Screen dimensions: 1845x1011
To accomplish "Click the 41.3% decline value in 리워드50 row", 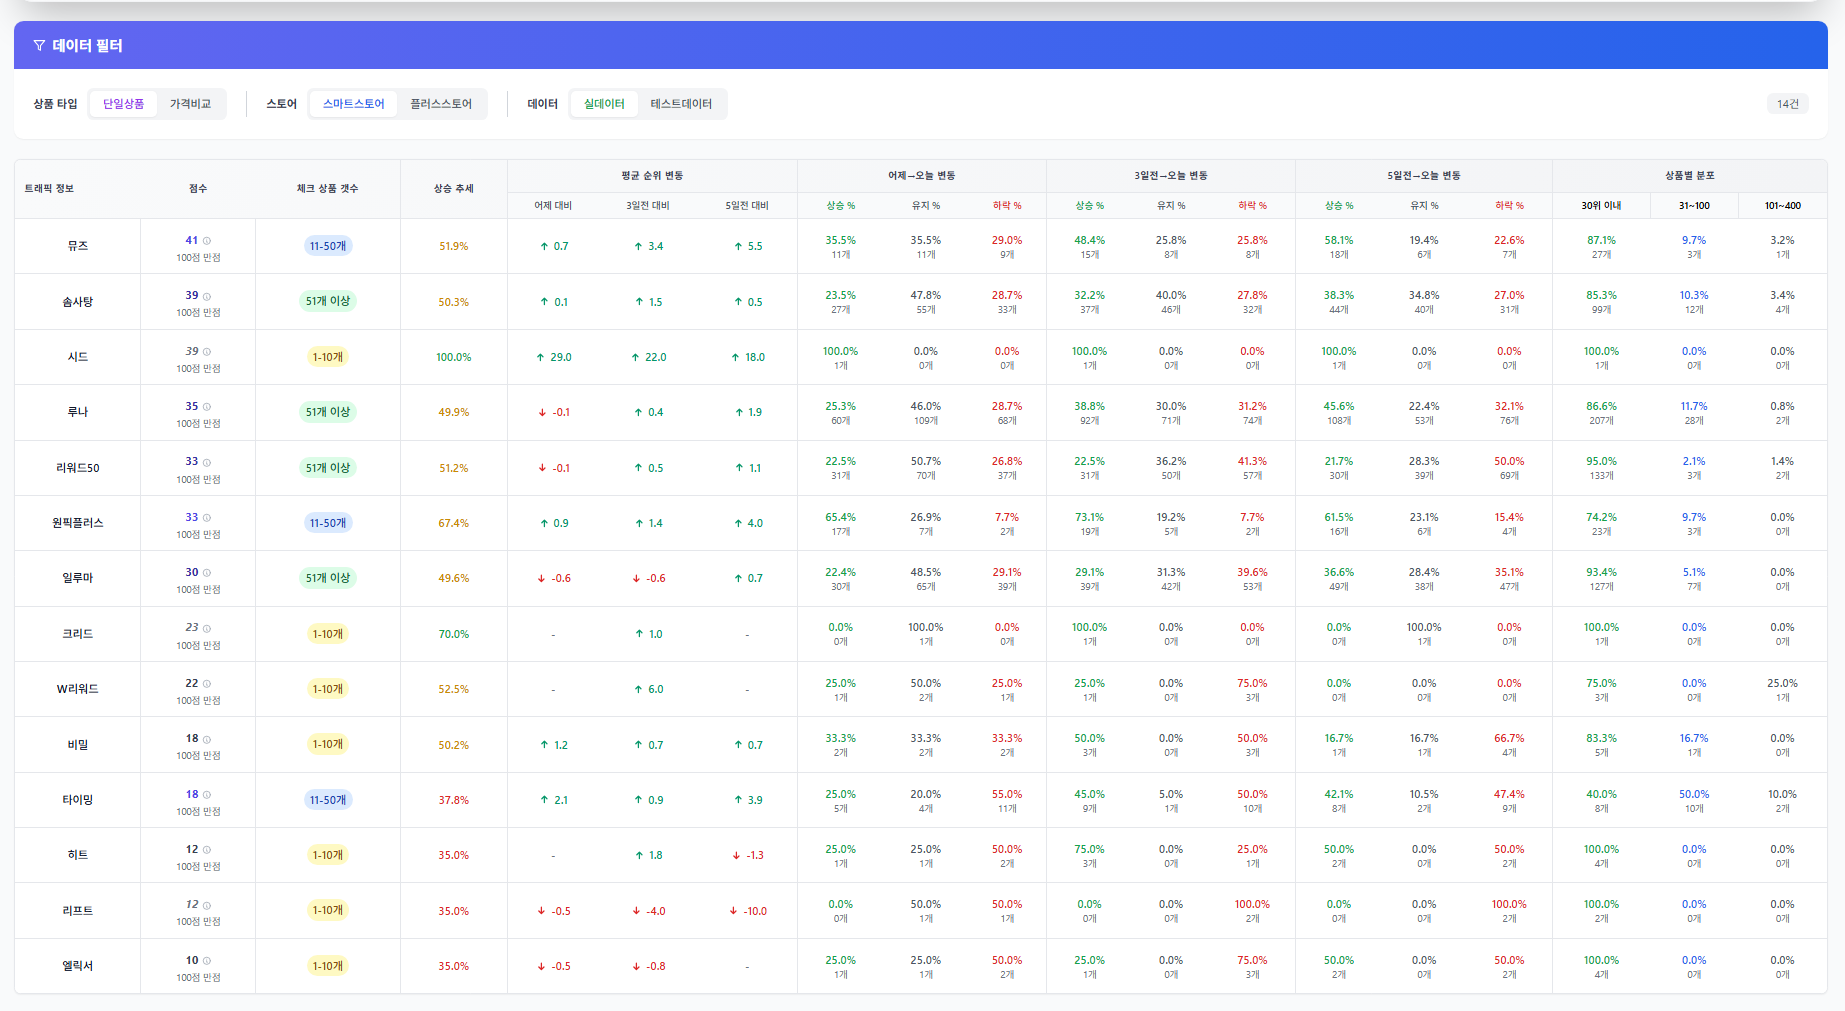I will click(1252, 461).
